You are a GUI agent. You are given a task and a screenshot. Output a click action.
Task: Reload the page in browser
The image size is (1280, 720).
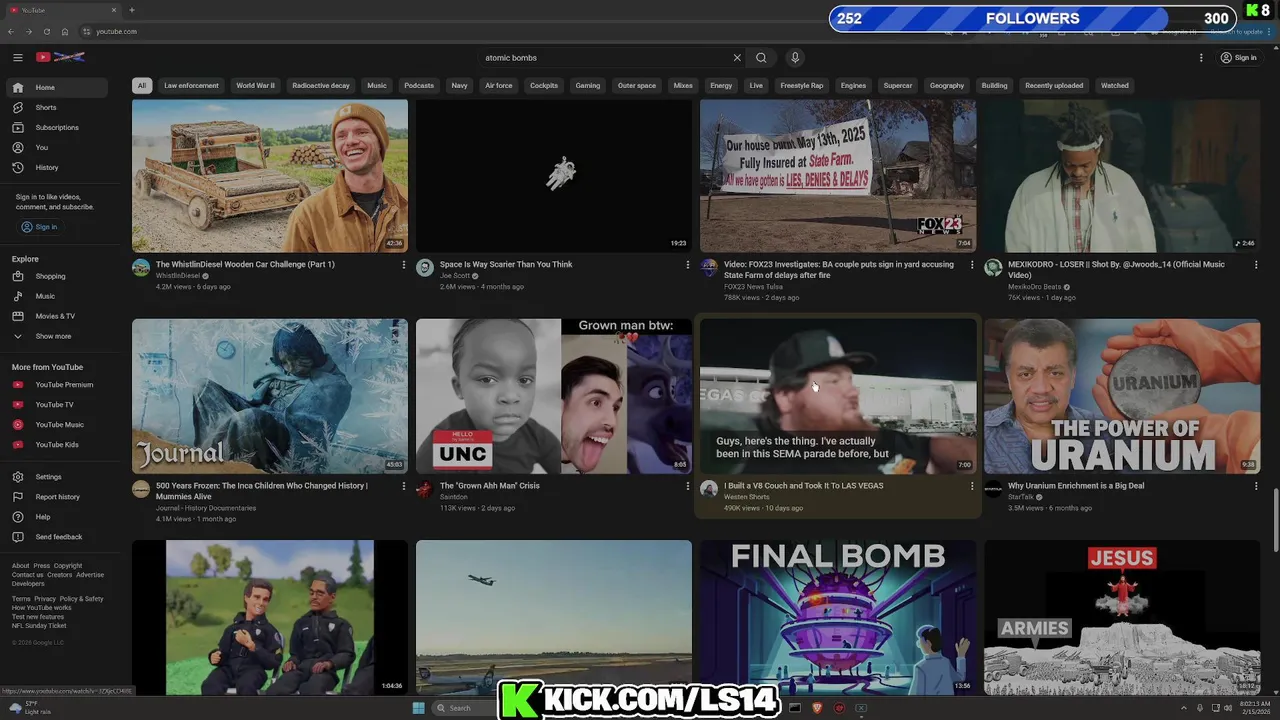46,31
